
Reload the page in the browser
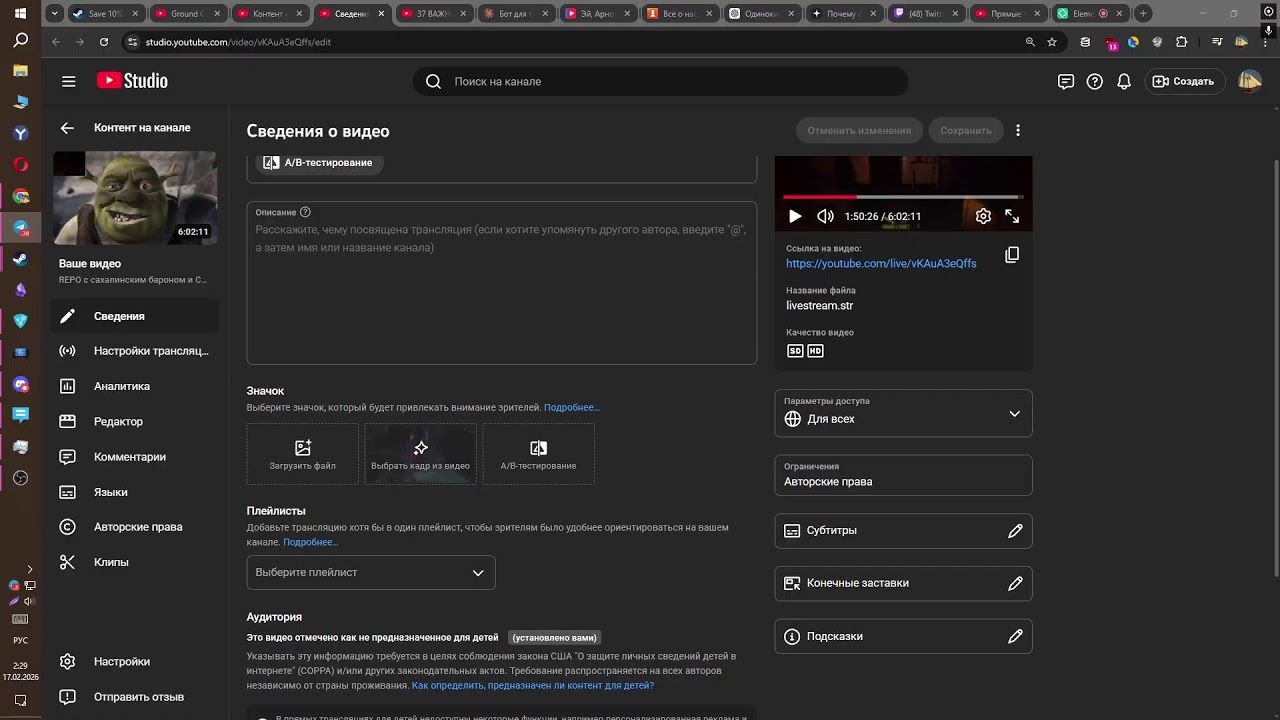(104, 42)
